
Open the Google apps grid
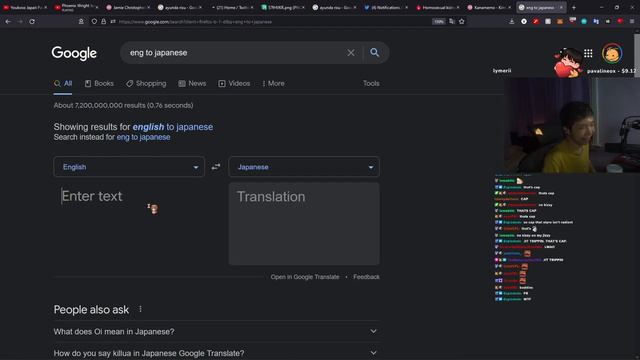[x=588, y=53]
